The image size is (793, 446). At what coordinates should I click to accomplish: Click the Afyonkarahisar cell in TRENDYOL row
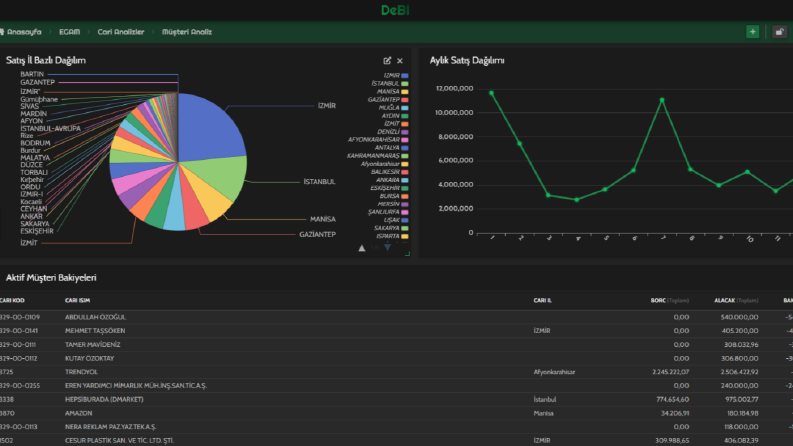(x=554, y=372)
